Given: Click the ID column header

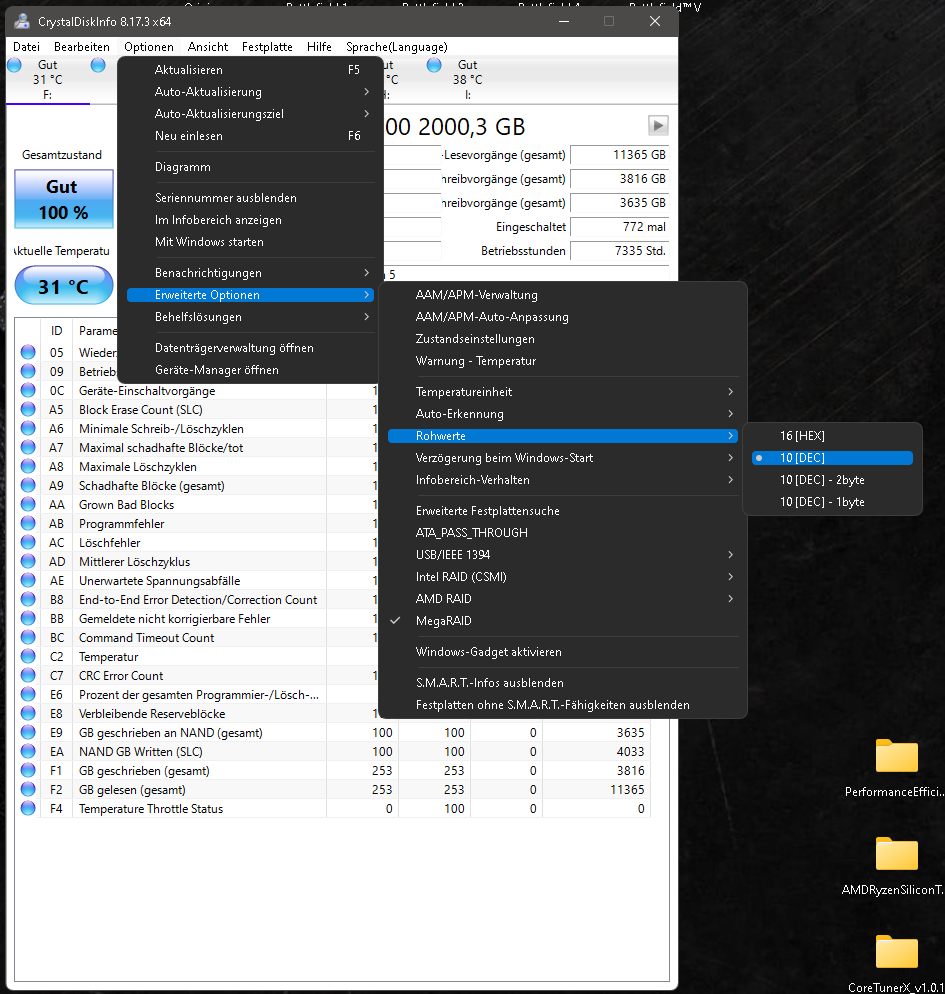Looking at the screenshot, I should (56, 330).
